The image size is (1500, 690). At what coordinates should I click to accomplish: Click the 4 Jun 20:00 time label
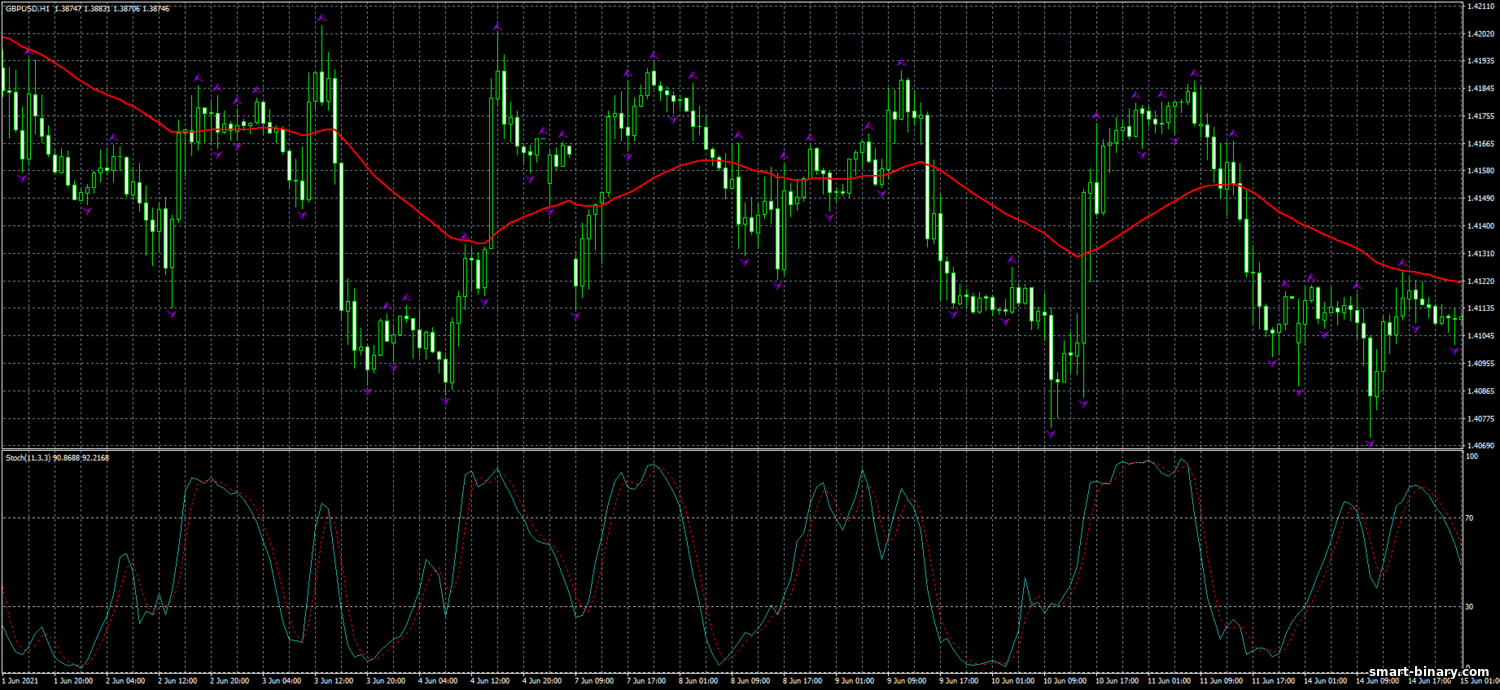(x=541, y=681)
